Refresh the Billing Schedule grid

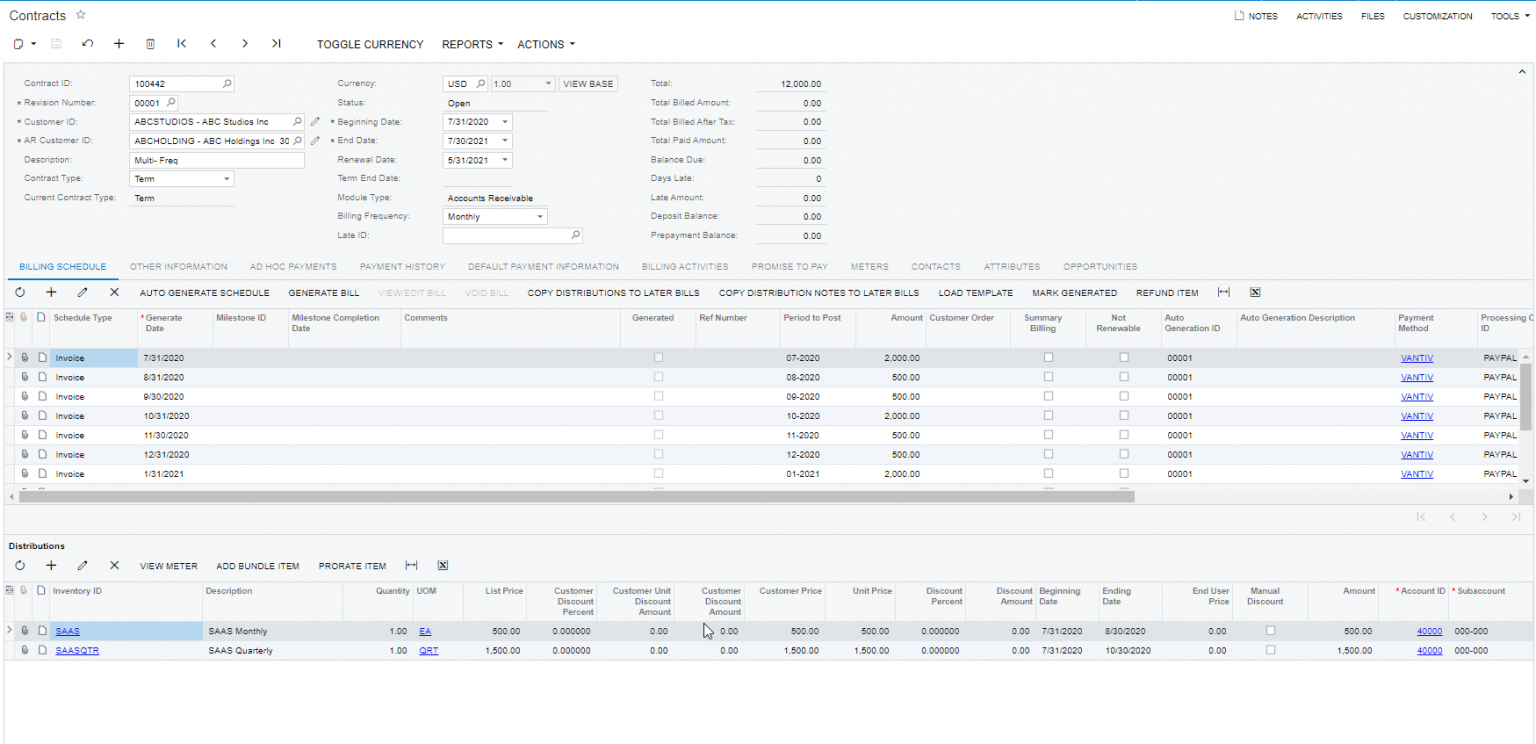click(x=19, y=292)
